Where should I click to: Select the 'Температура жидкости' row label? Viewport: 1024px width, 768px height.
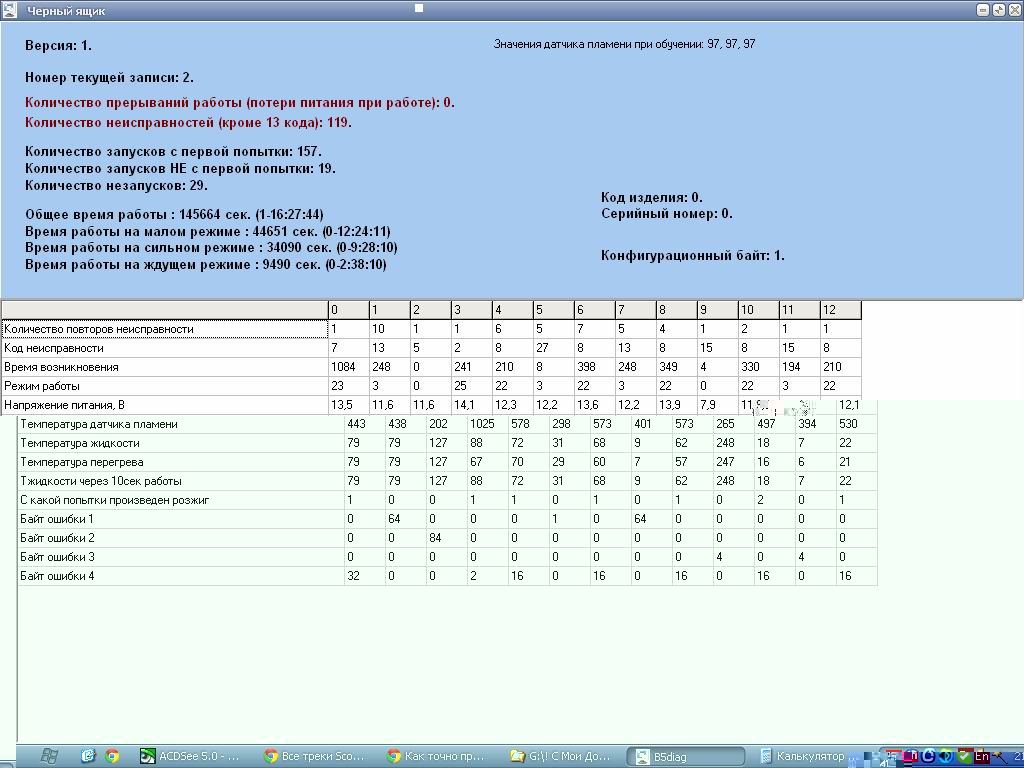coord(181,443)
